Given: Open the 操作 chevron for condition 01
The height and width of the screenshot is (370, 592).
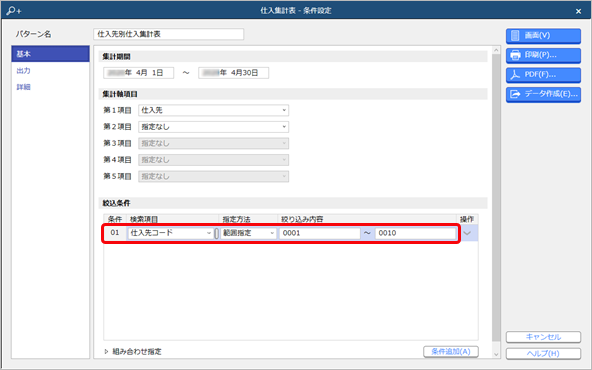Looking at the screenshot, I should click(467, 233).
